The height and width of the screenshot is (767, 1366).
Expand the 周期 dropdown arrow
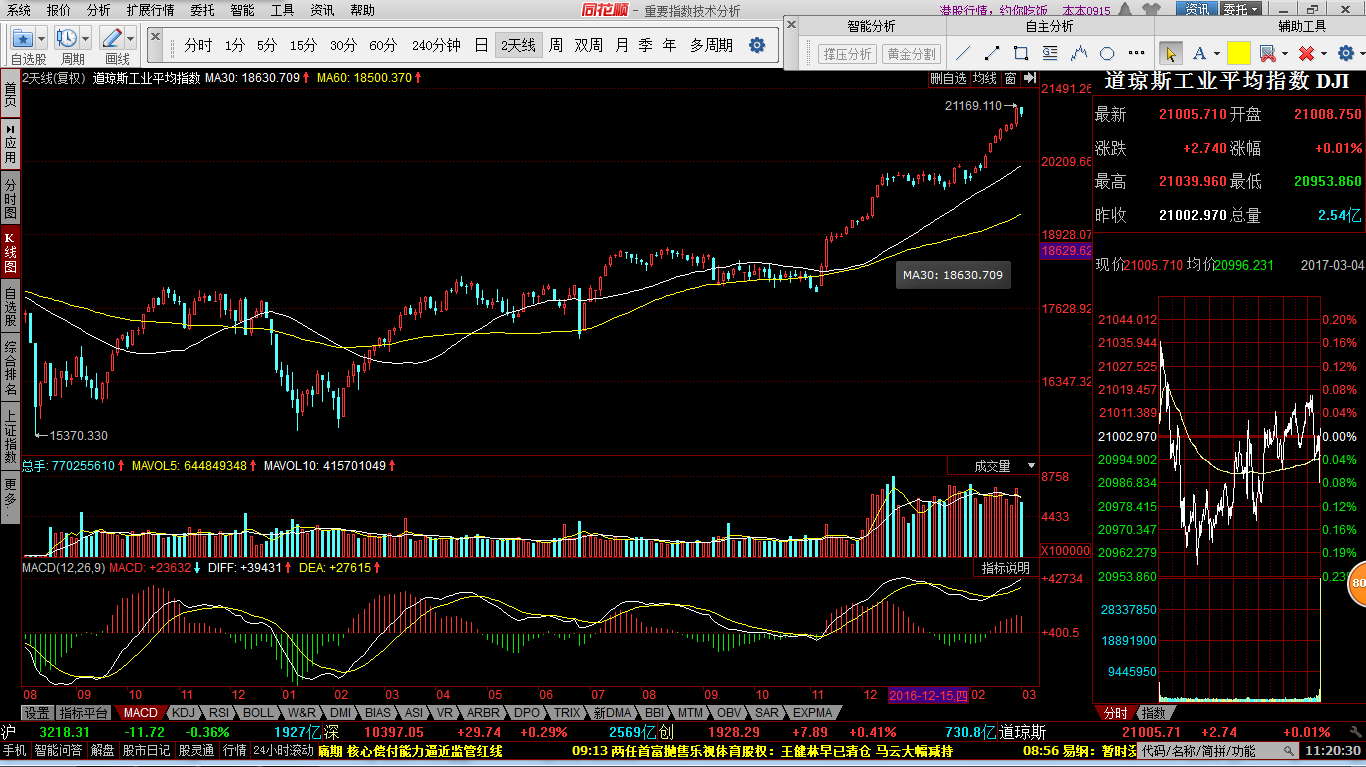click(x=86, y=39)
